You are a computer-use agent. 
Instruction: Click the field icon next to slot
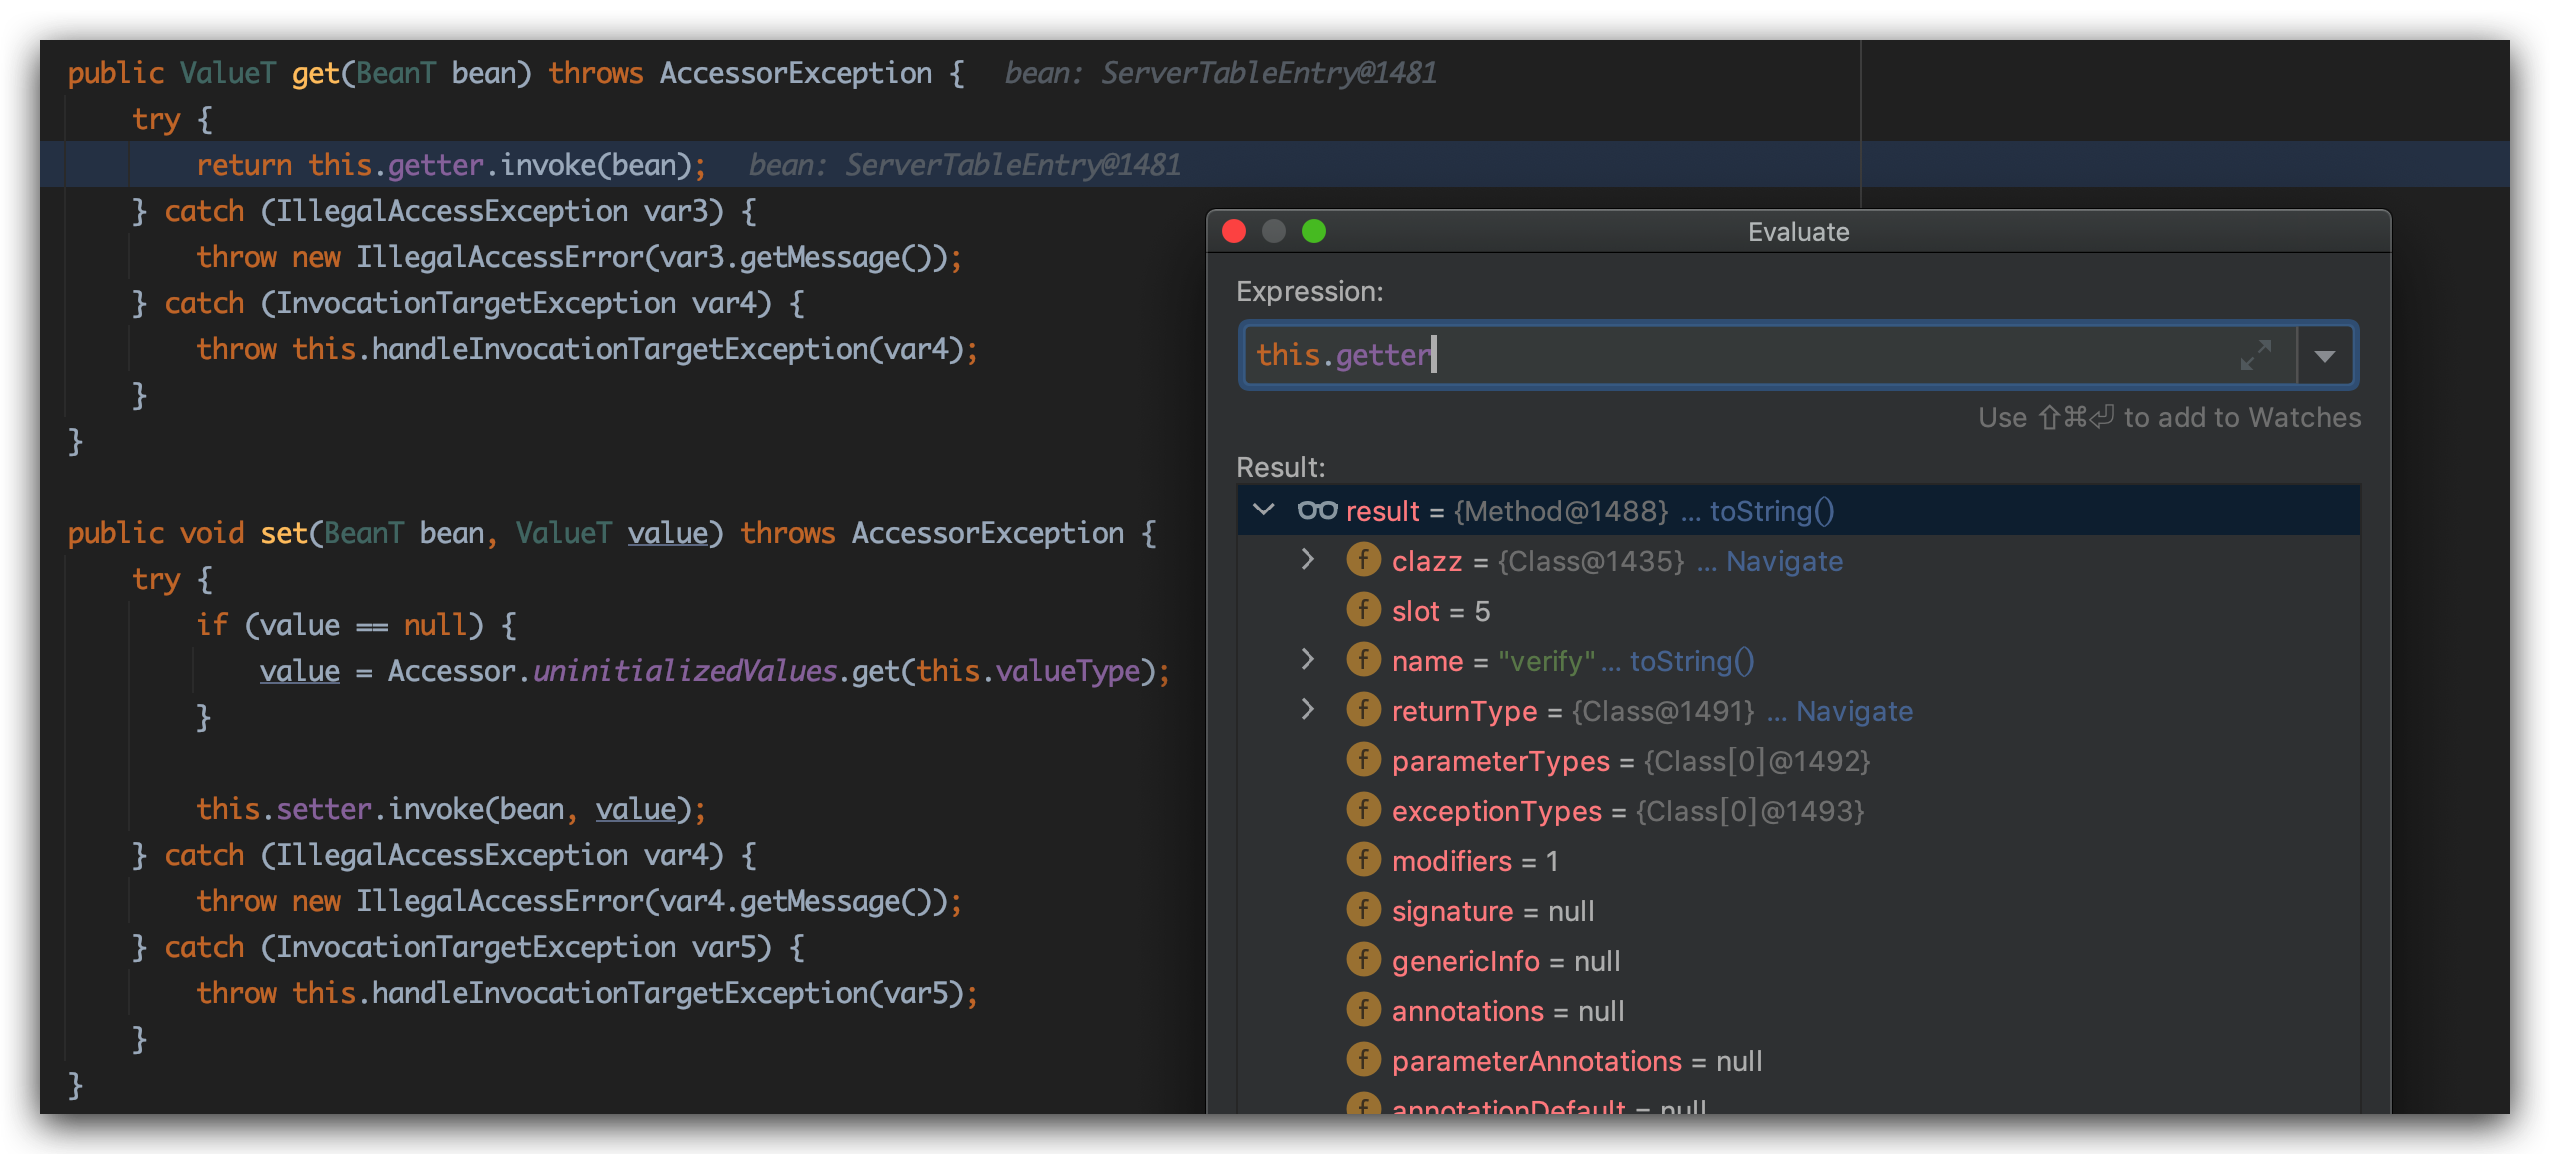click(1363, 610)
